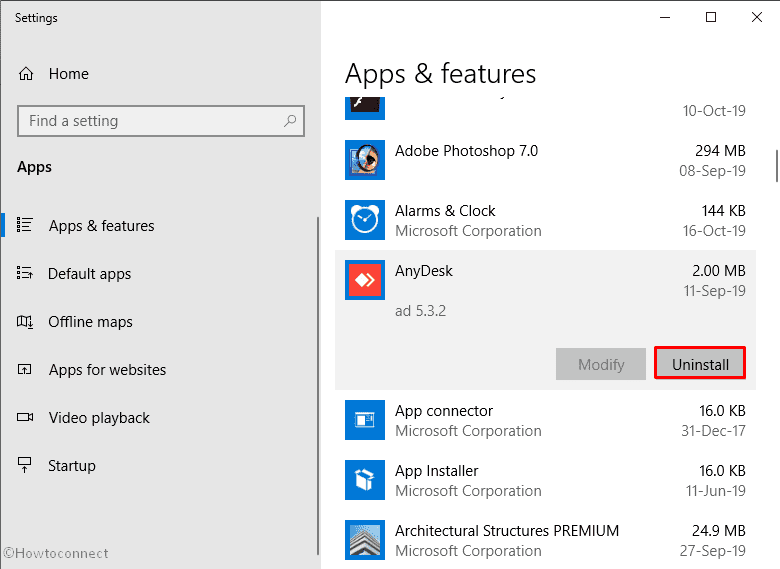Click the 144 KB size value

(723, 210)
